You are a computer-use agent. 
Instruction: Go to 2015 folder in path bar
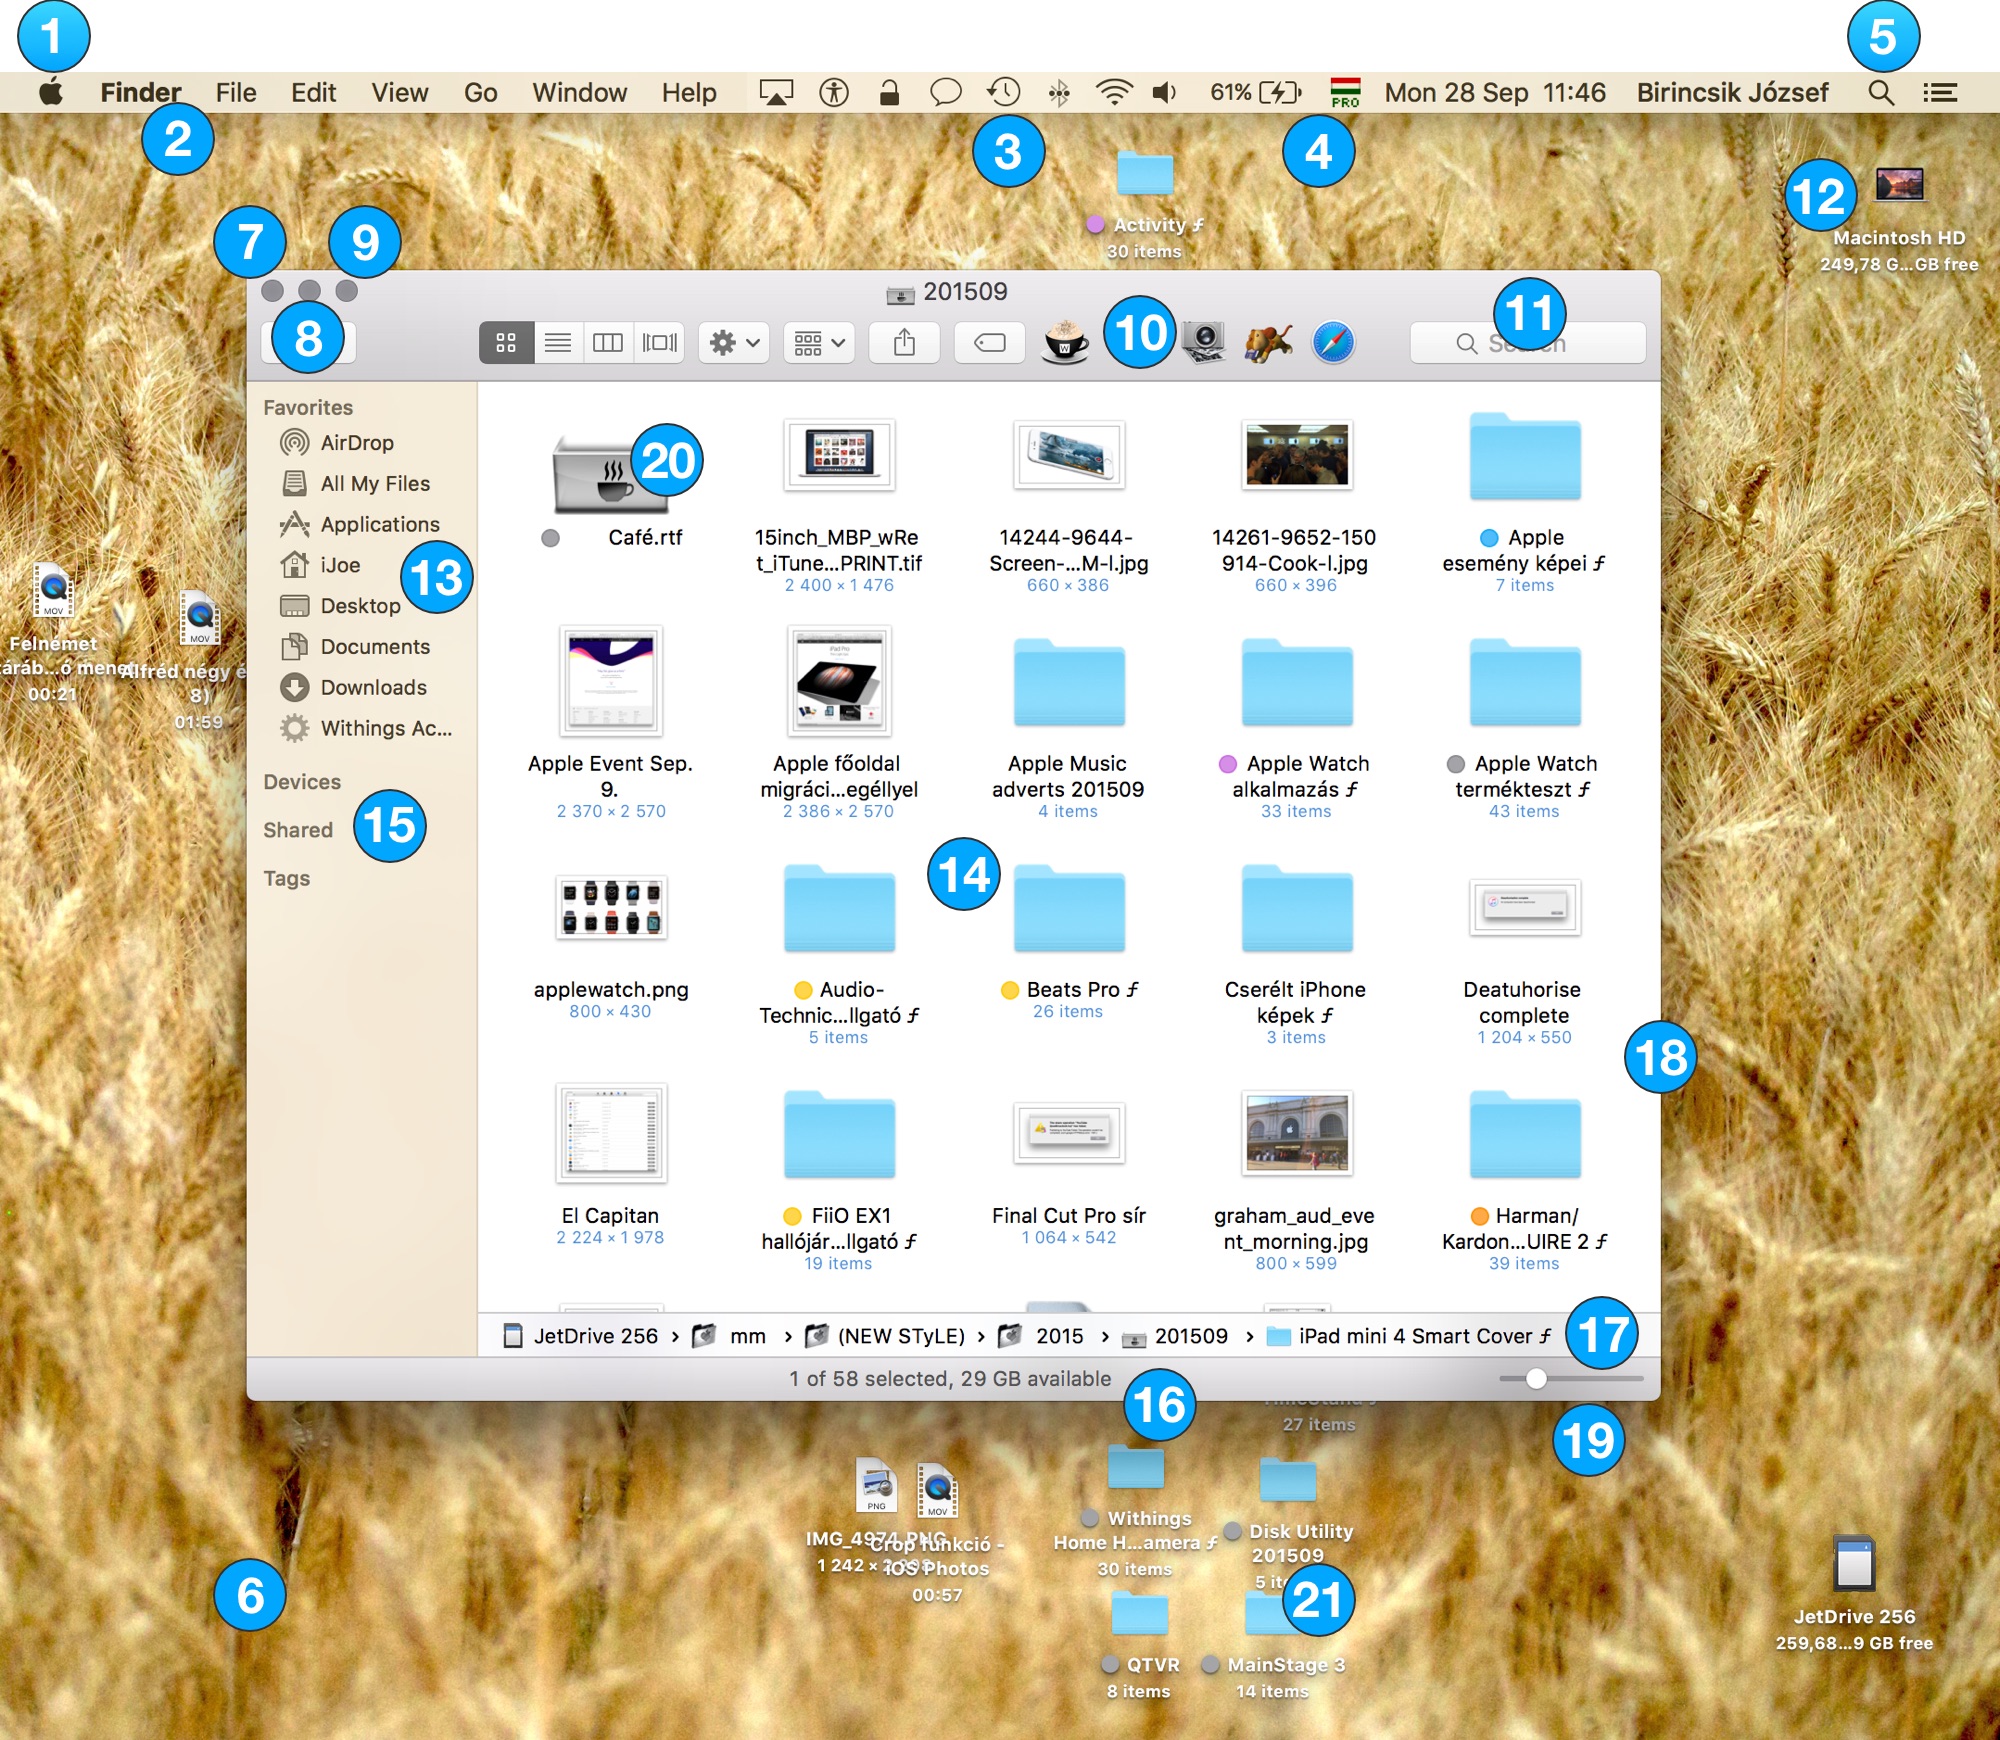(1041, 1336)
